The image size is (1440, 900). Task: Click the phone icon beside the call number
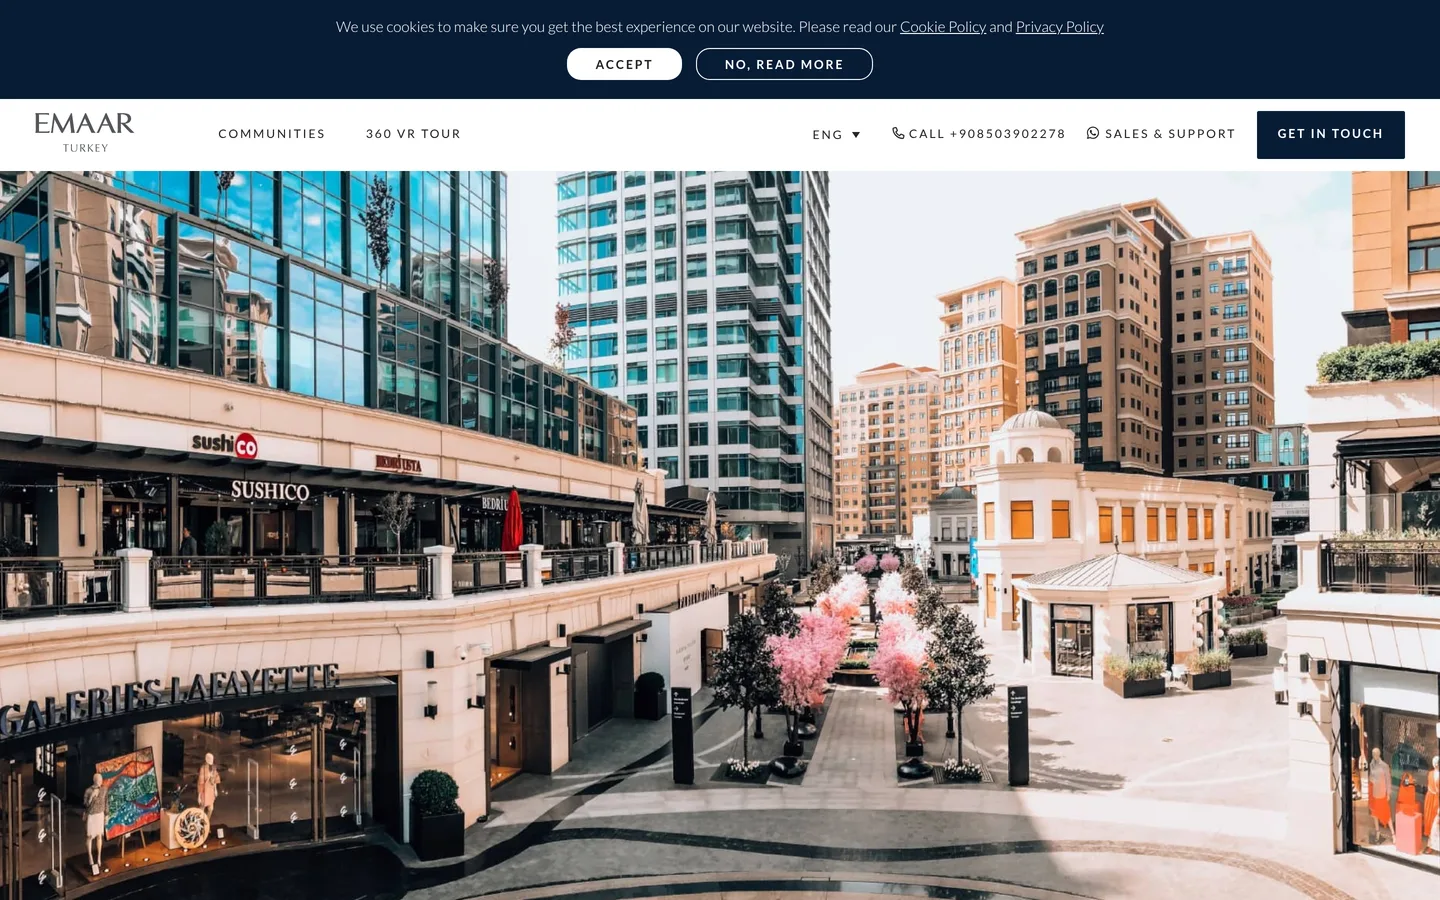point(898,133)
